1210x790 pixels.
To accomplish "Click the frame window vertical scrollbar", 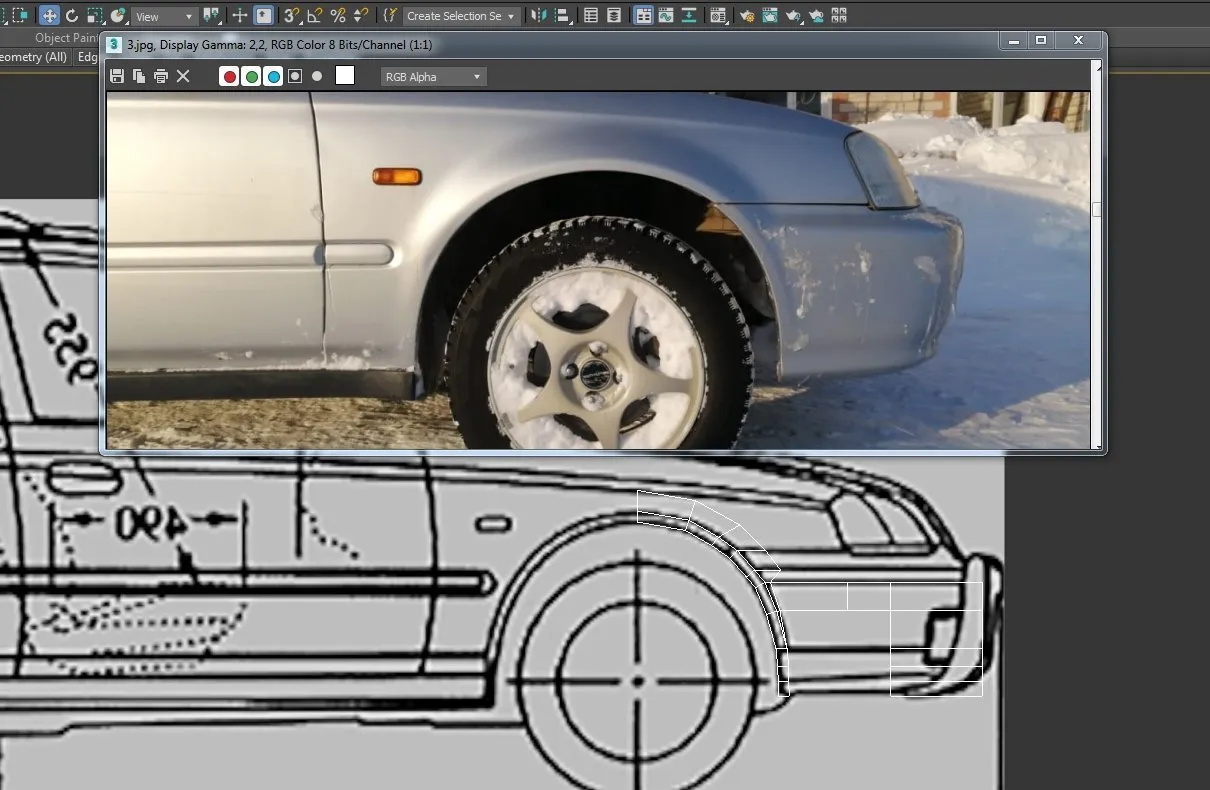I will click(x=1097, y=209).
